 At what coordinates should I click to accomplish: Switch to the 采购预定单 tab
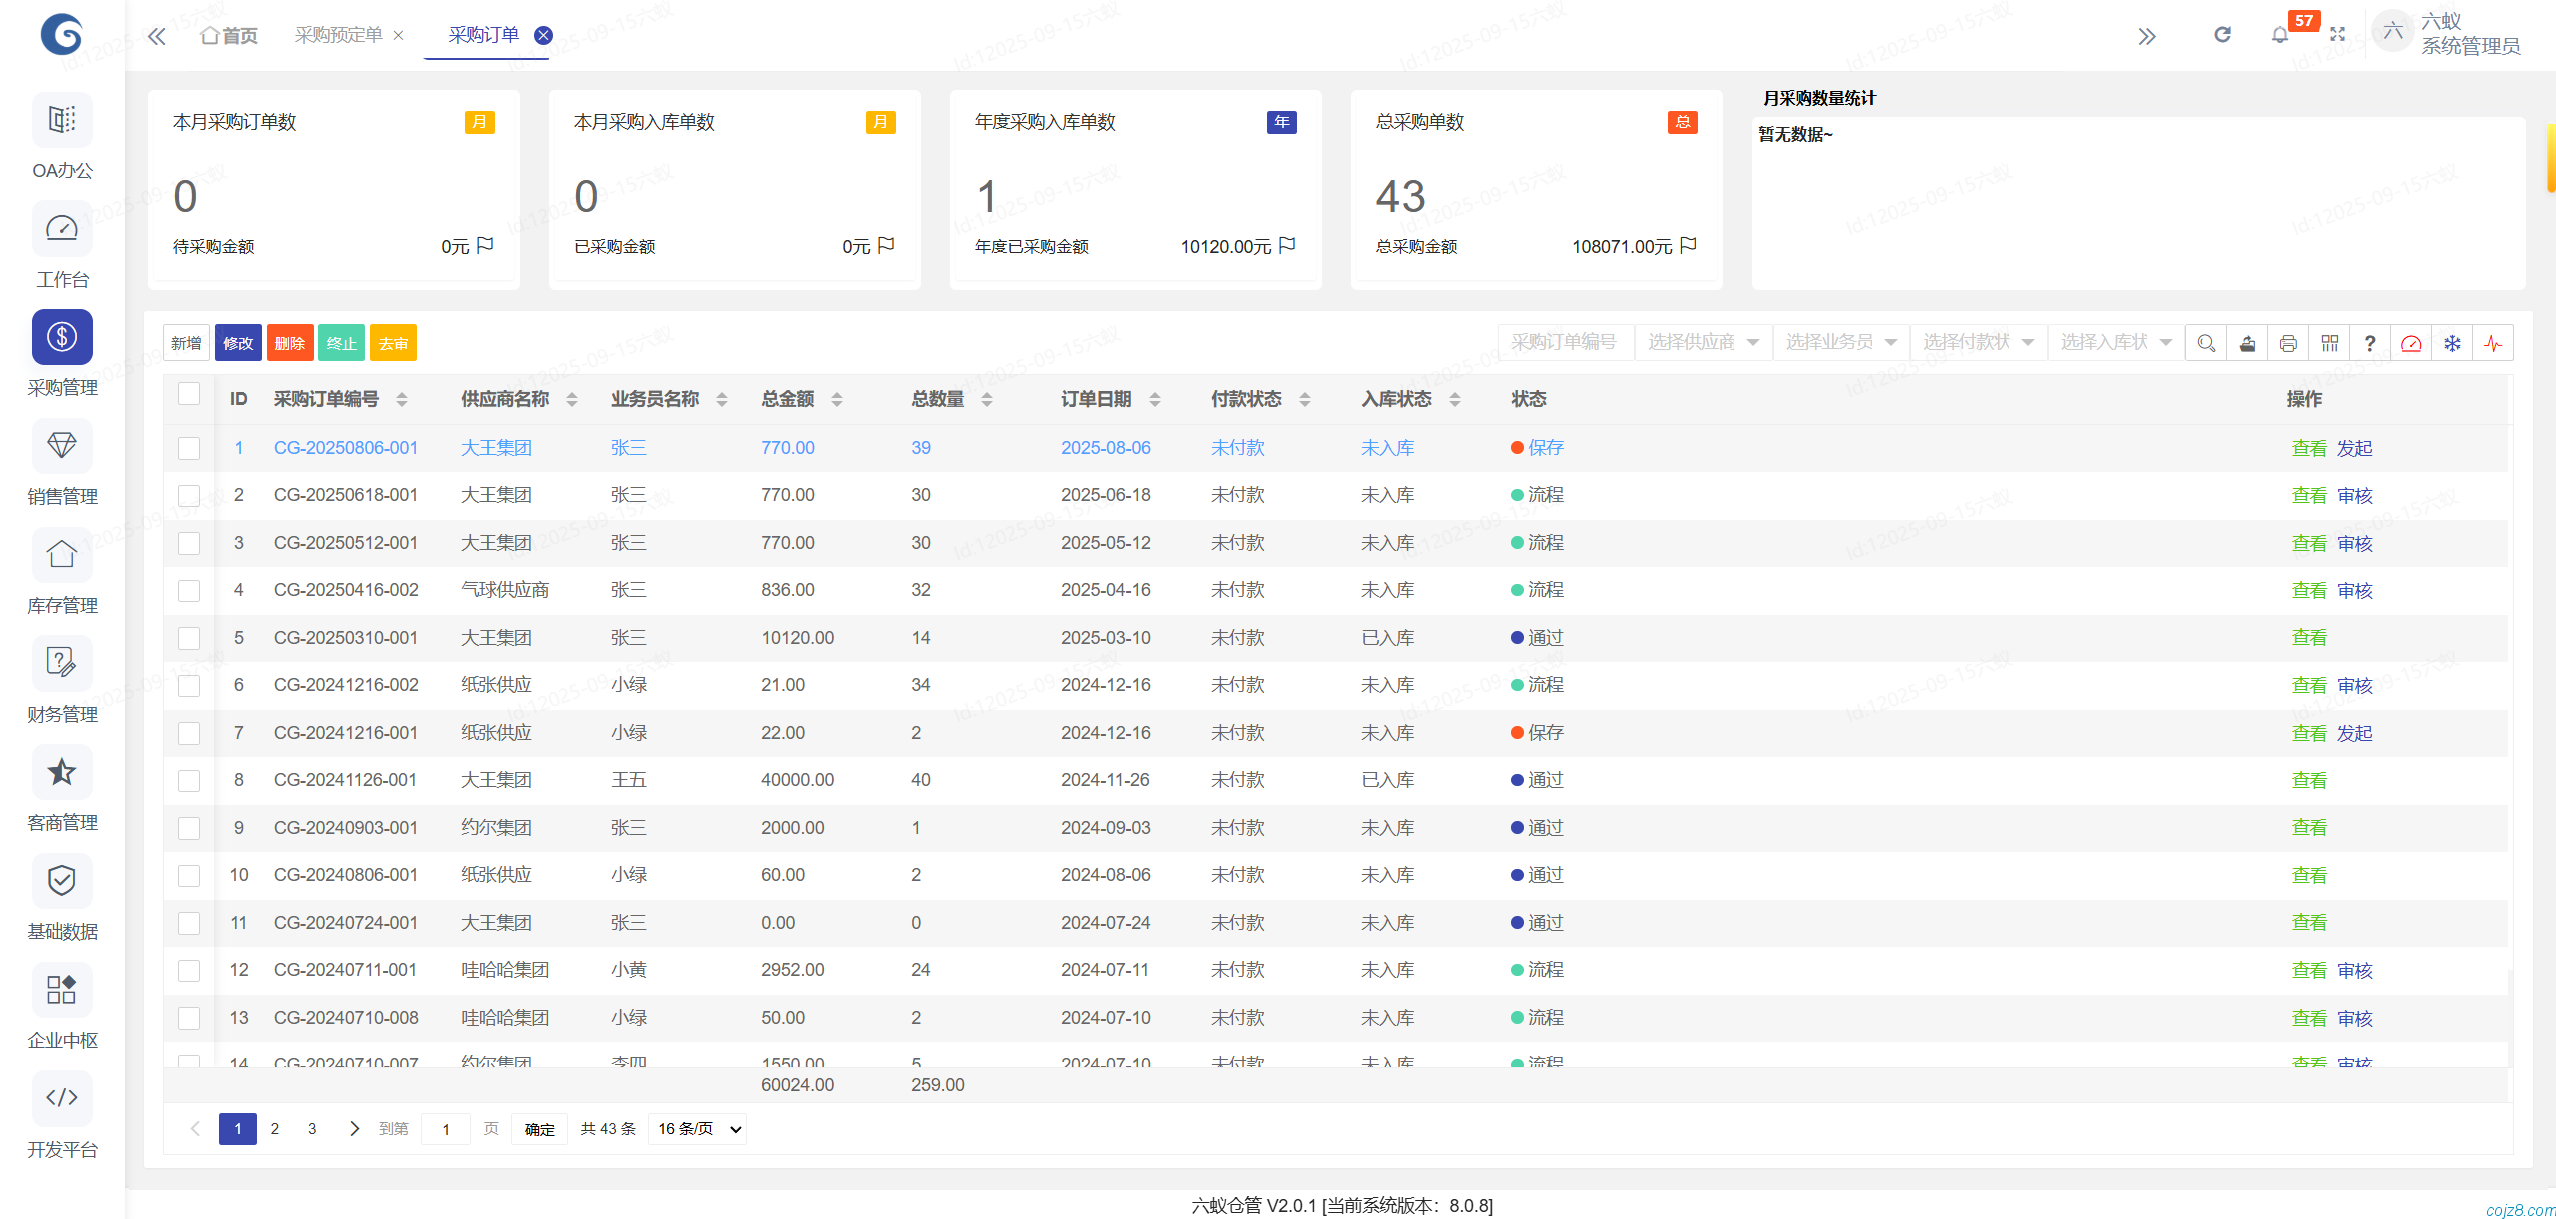point(338,35)
